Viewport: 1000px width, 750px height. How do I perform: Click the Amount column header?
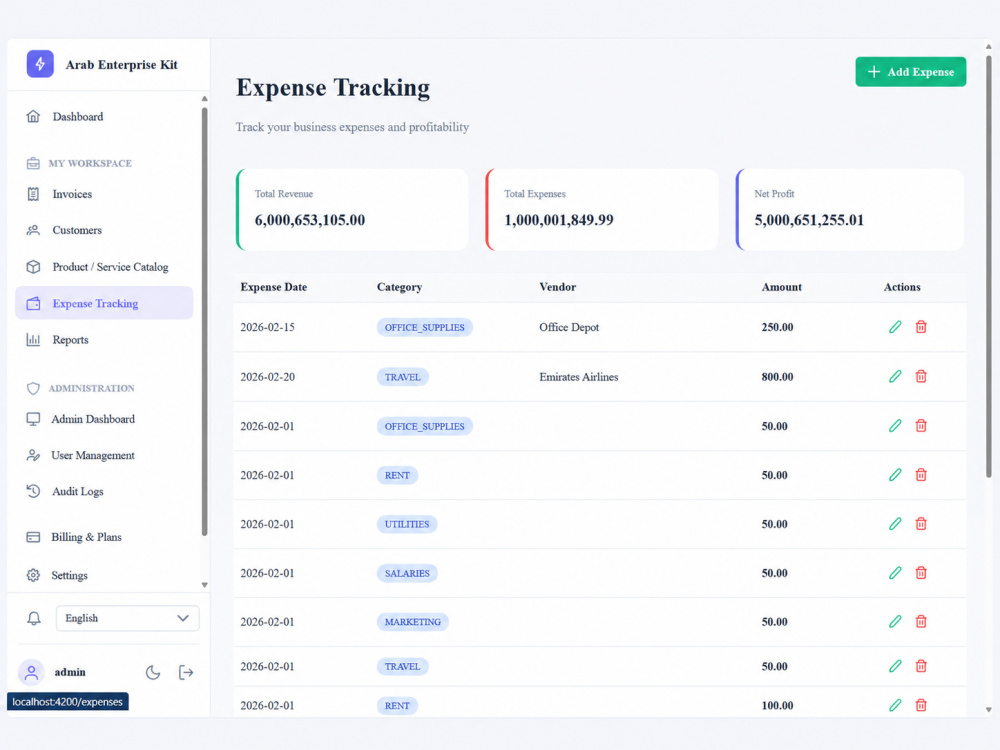point(781,287)
